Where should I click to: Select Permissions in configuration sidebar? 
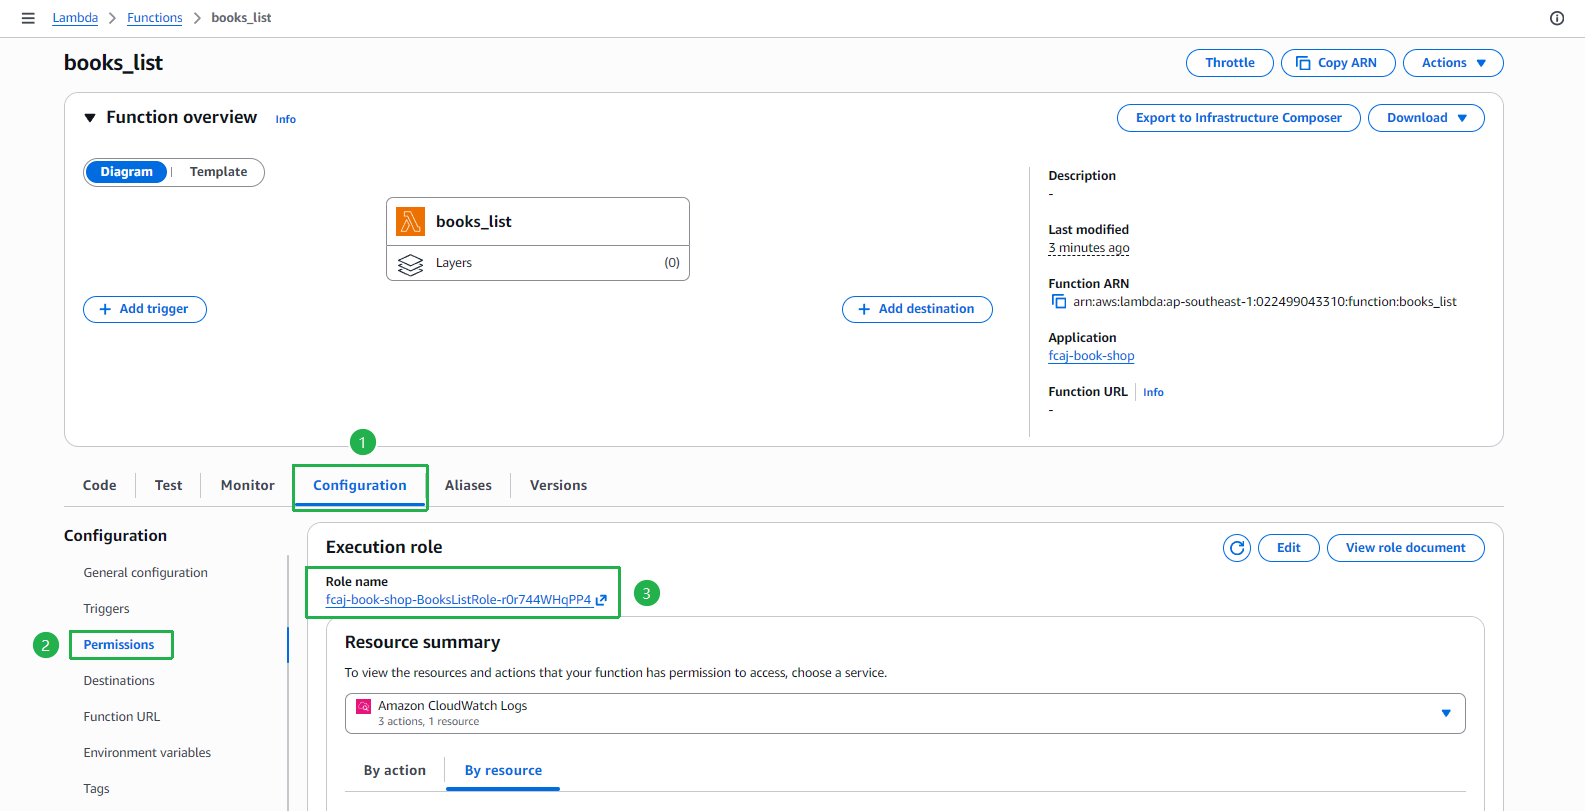(x=119, y=645)
